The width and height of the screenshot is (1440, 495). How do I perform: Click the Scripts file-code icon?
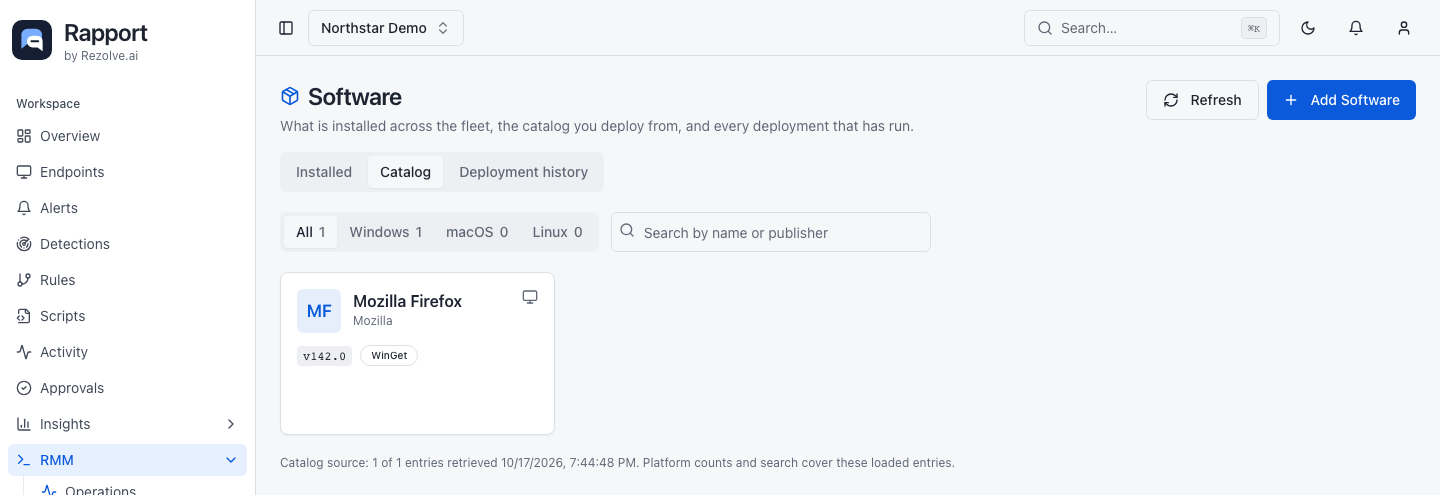click(x=24, y=316)
